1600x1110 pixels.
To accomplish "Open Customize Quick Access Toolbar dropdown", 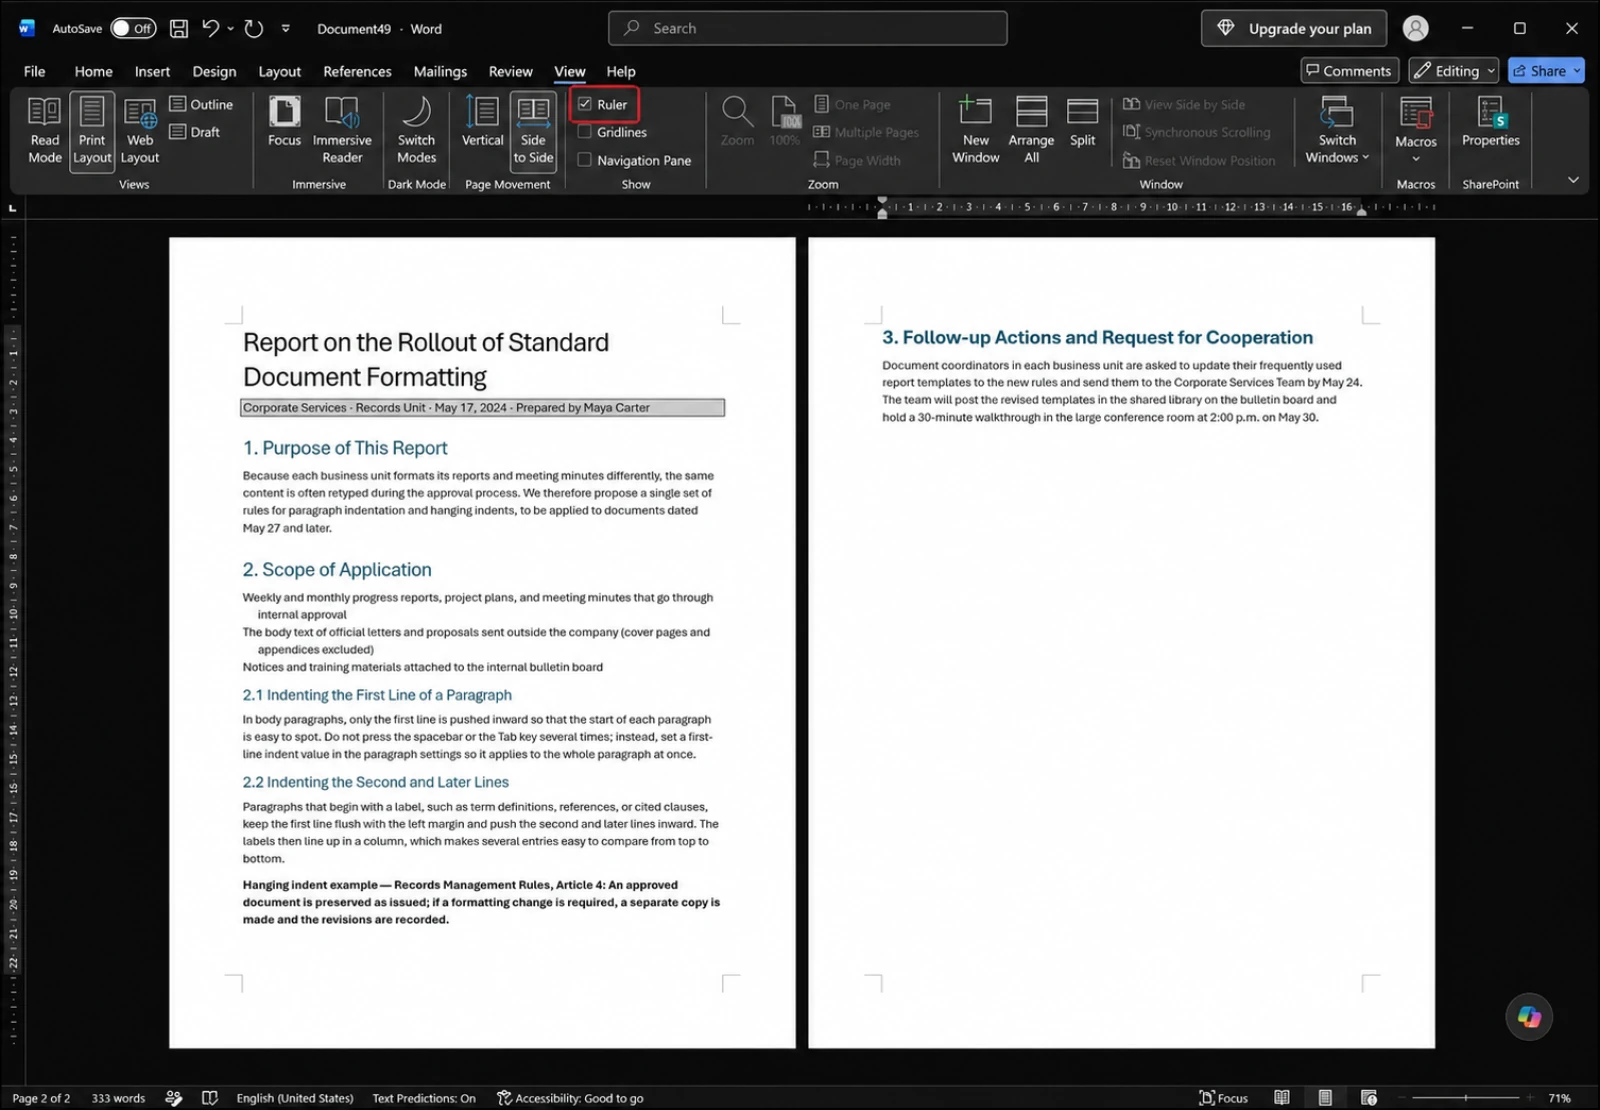I will 286,29.
